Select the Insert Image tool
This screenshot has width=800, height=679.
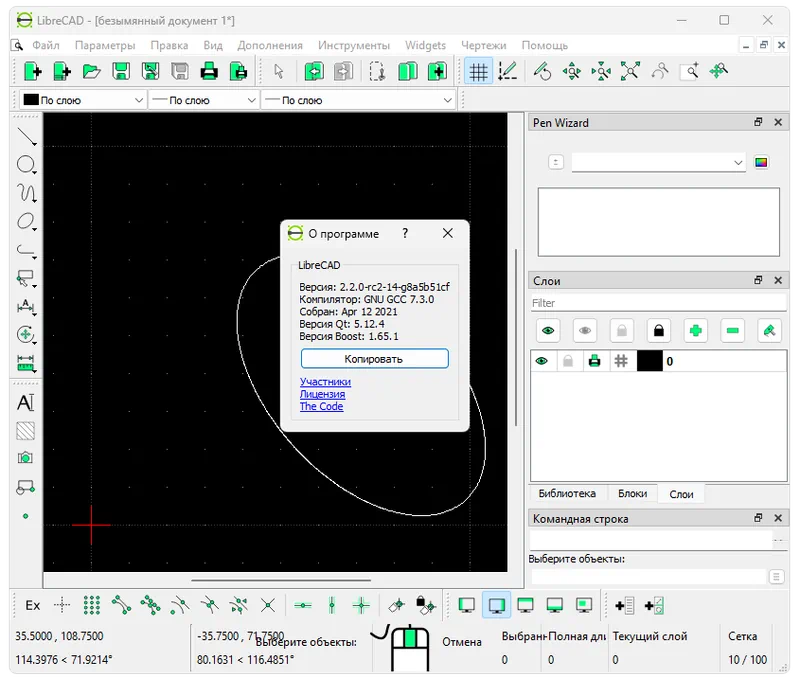point(26,458)
